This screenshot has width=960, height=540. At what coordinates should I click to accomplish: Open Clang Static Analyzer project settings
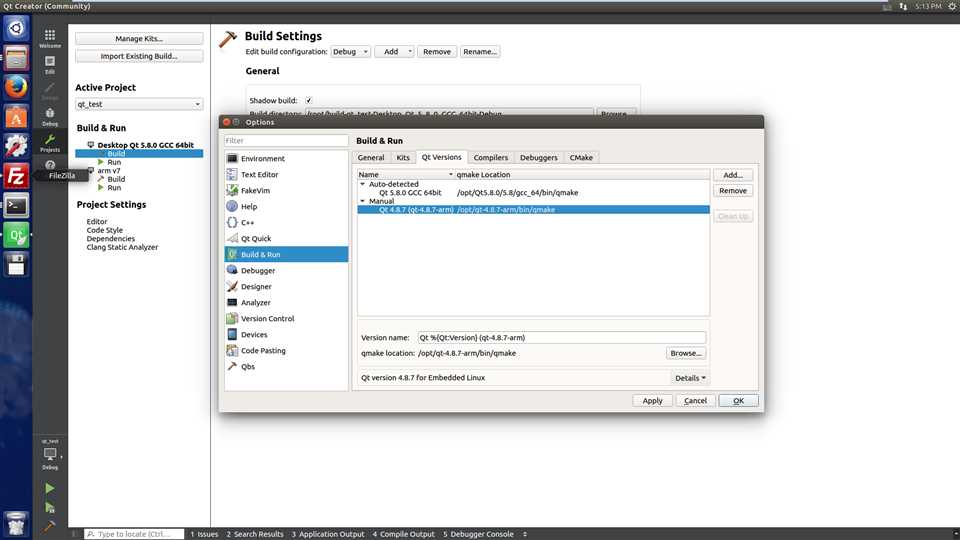point(122,247)
